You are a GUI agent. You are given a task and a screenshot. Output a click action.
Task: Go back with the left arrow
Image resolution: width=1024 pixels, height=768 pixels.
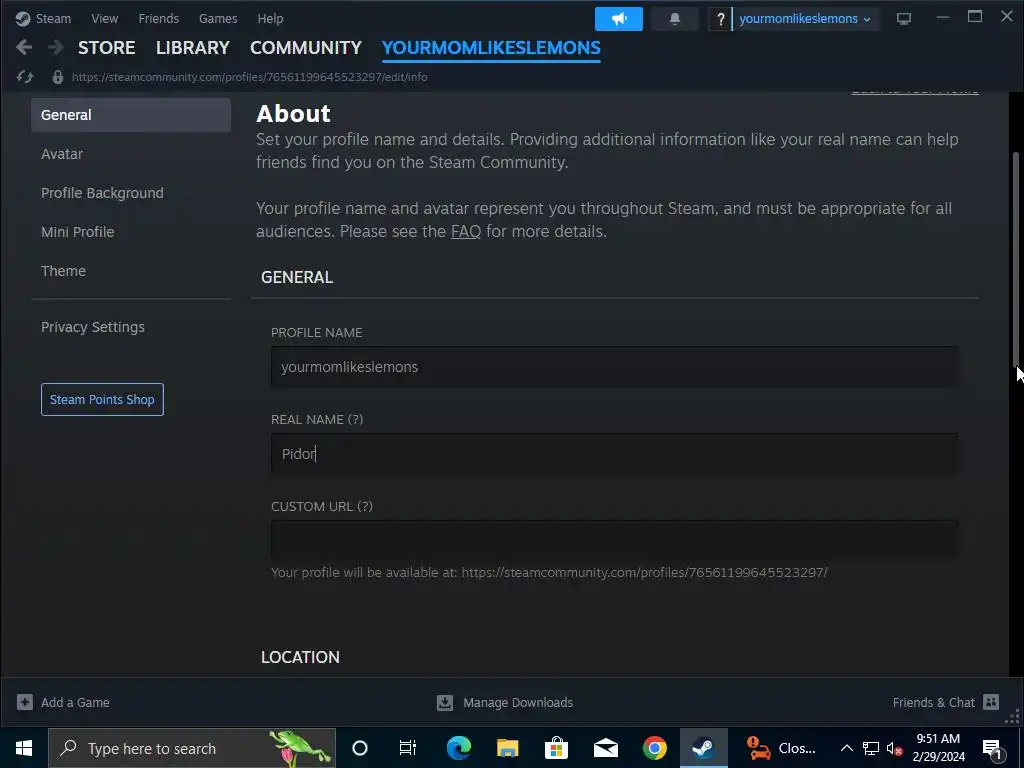coord(24,47)
